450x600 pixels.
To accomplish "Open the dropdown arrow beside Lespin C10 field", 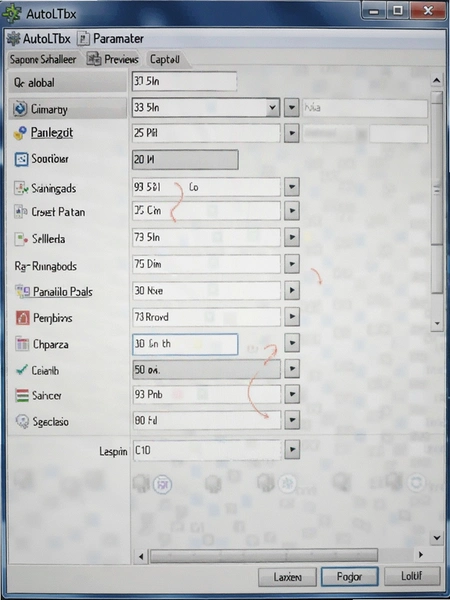I will [x=292, y=450].
